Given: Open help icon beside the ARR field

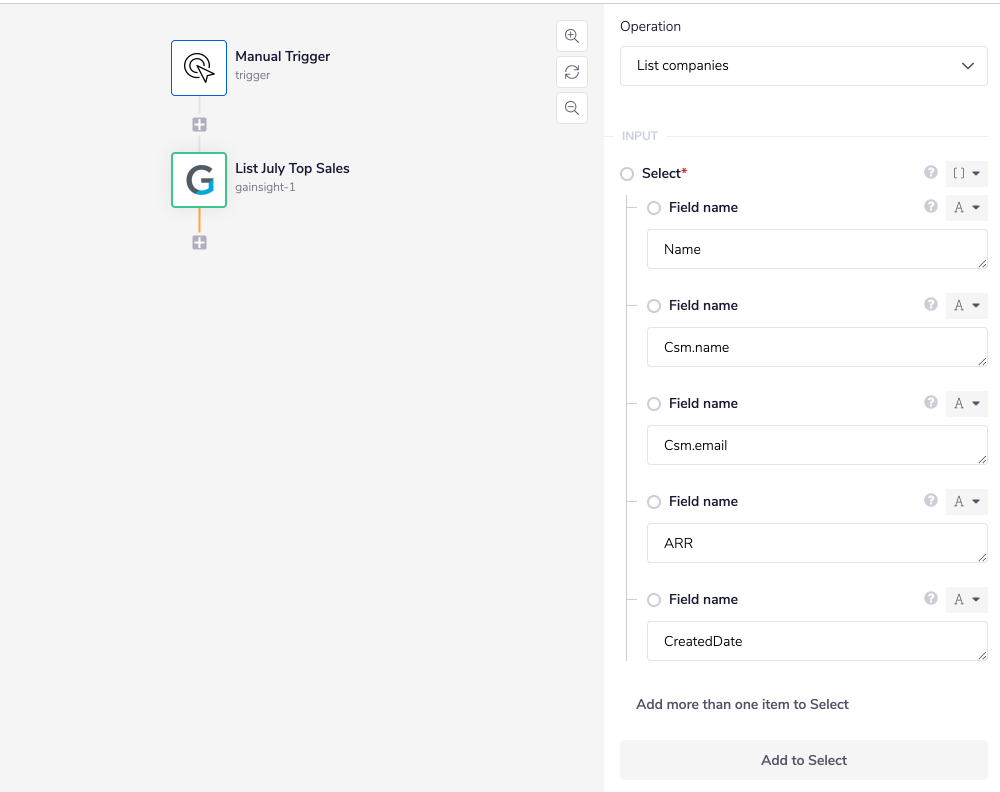Looking at the screenshot, I should point(930,501).
